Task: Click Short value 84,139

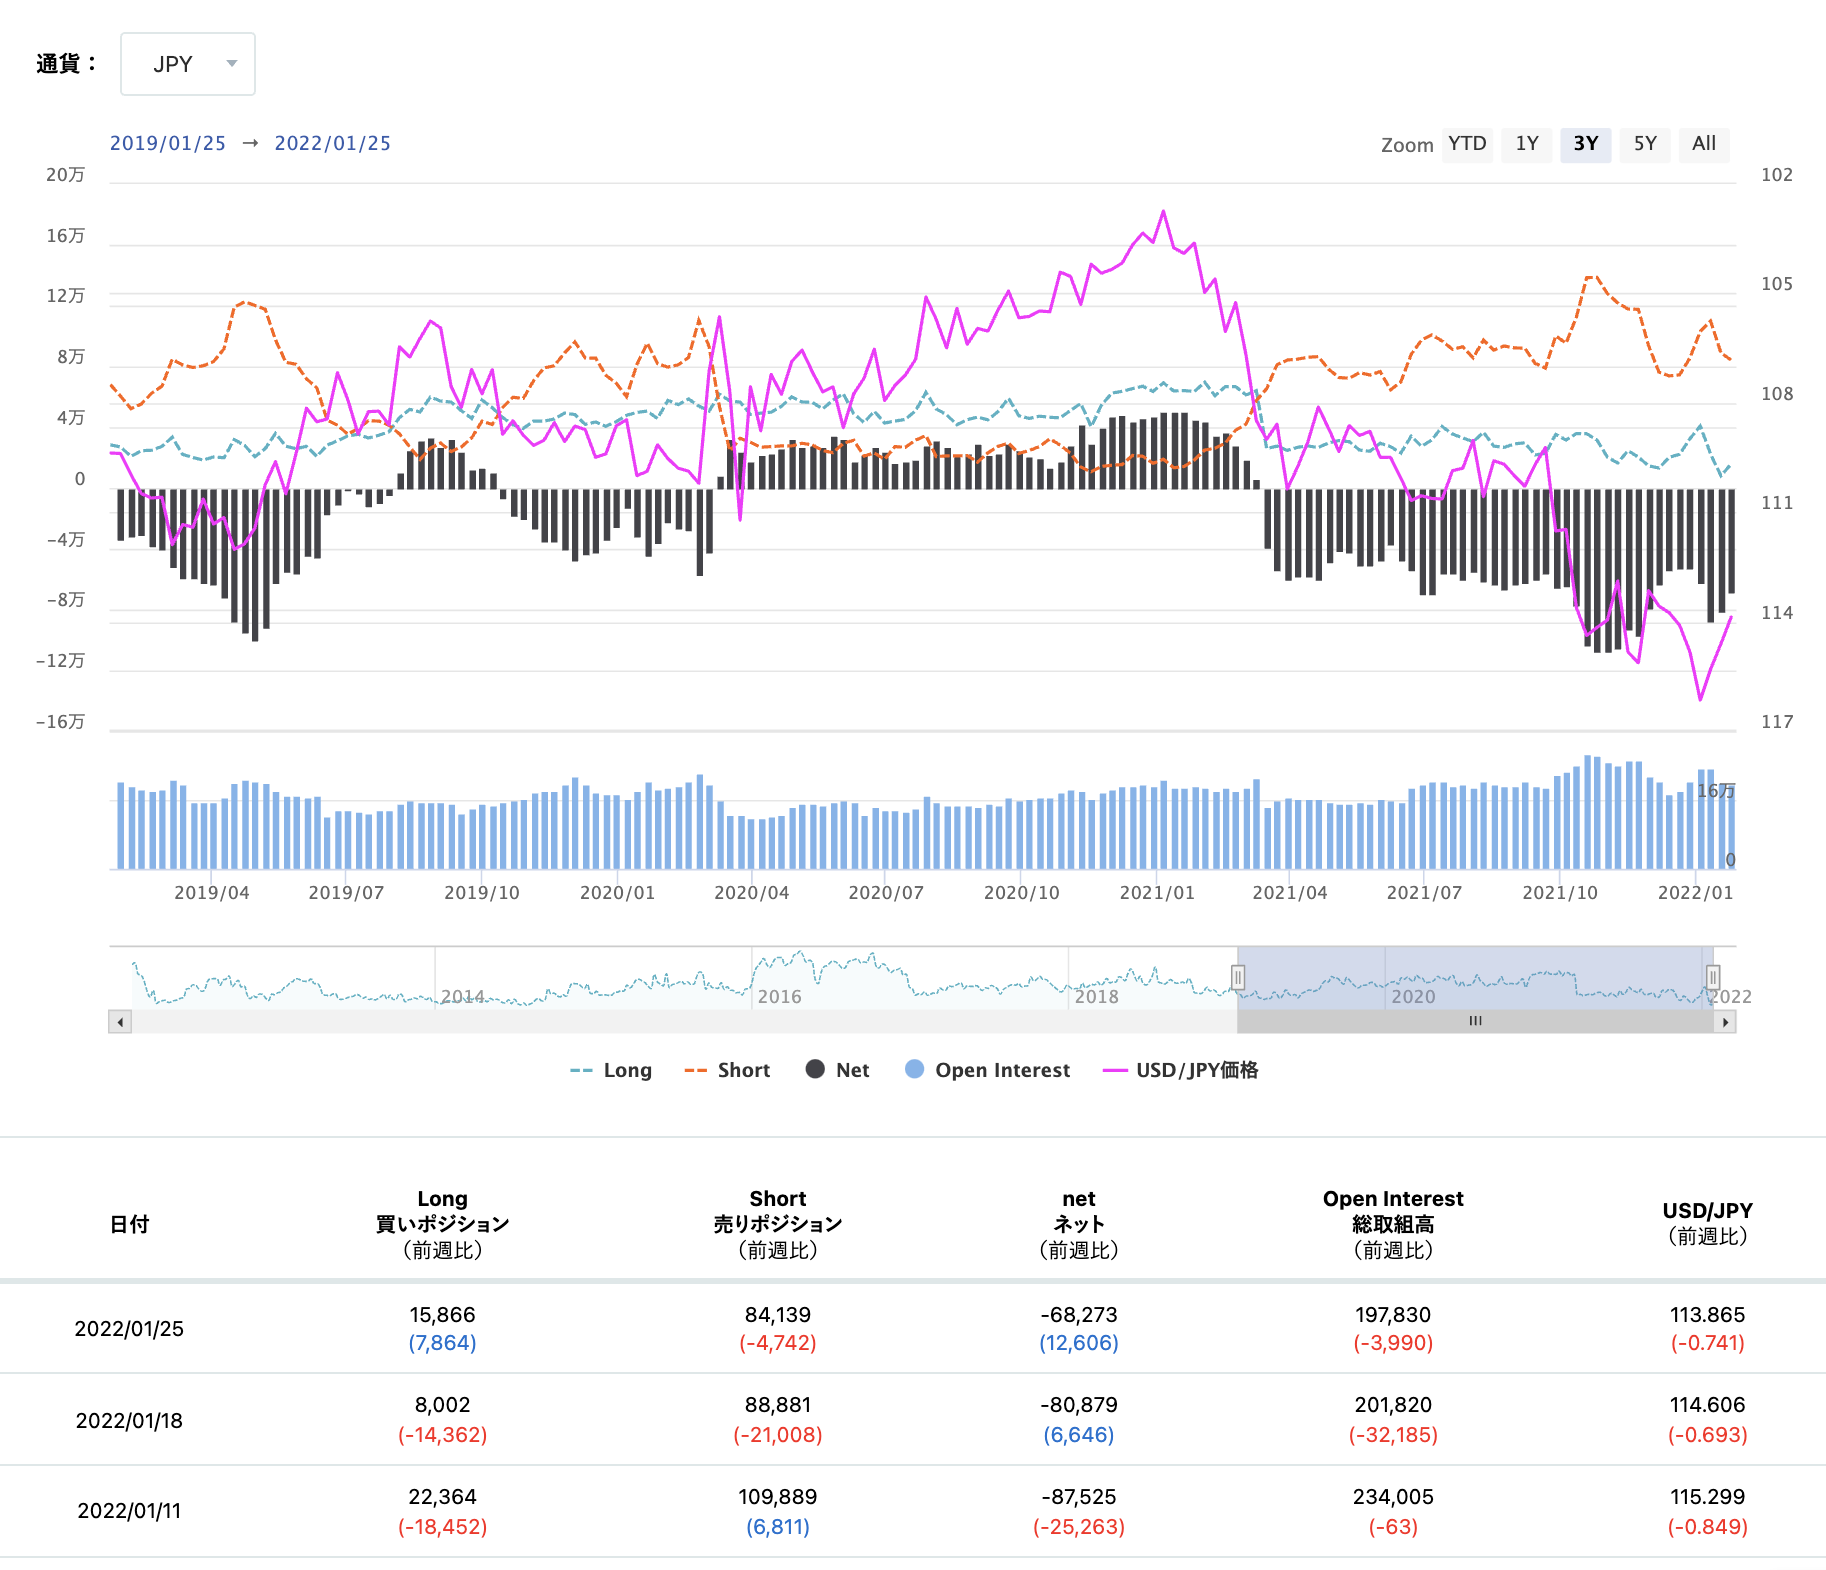Action: [778, 1315]
